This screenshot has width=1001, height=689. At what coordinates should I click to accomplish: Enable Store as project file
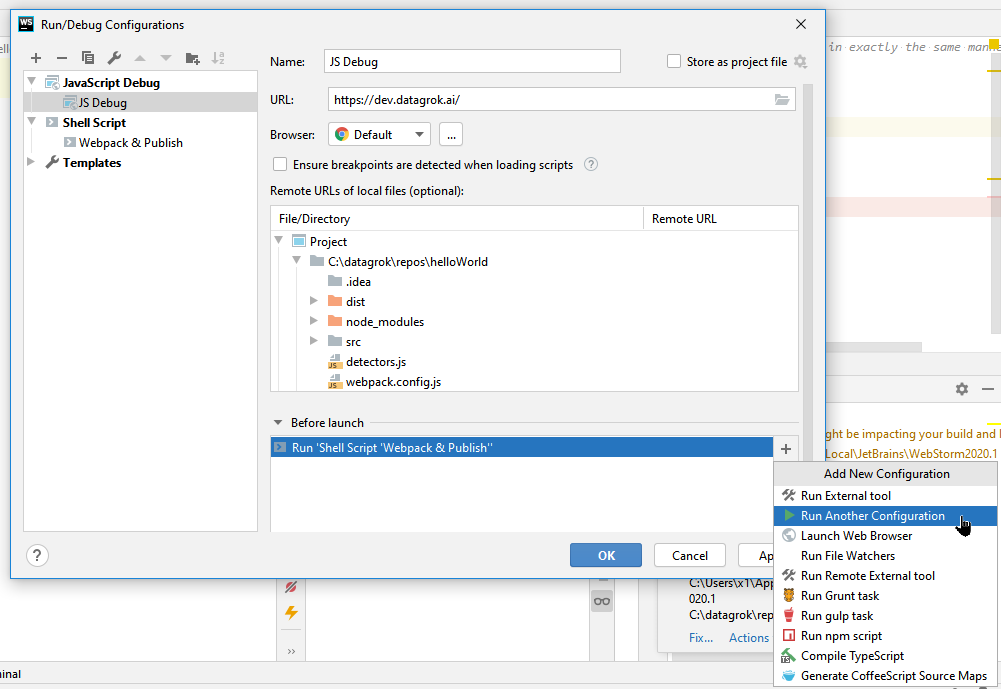675,61
